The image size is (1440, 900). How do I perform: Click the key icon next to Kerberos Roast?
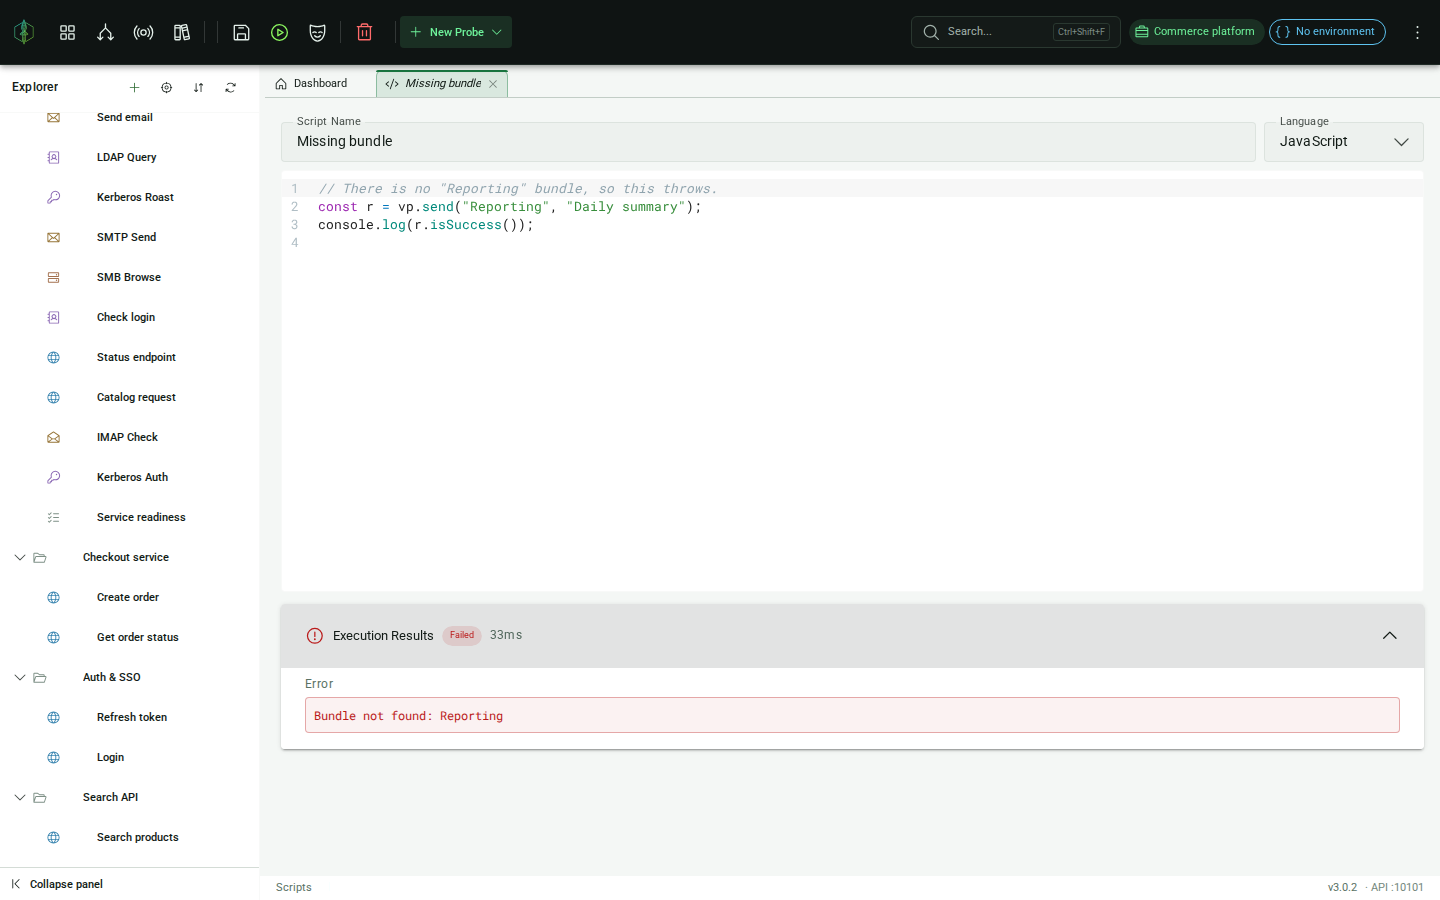[53, 197]
